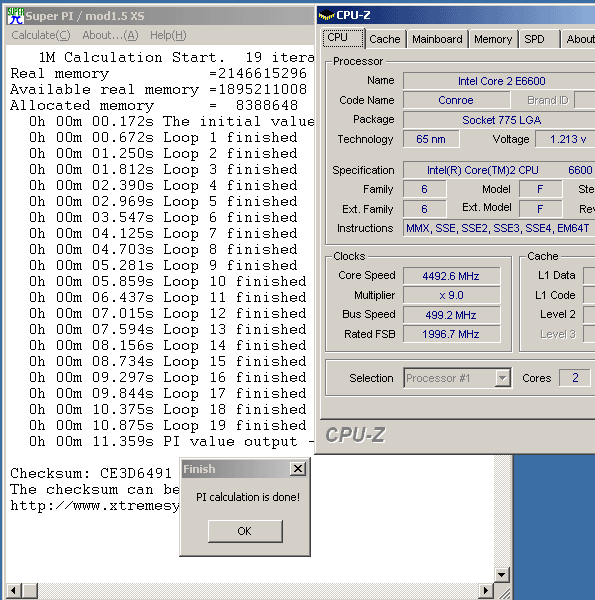Click the Ext. Family value field '6'

(x=425, y=209)
